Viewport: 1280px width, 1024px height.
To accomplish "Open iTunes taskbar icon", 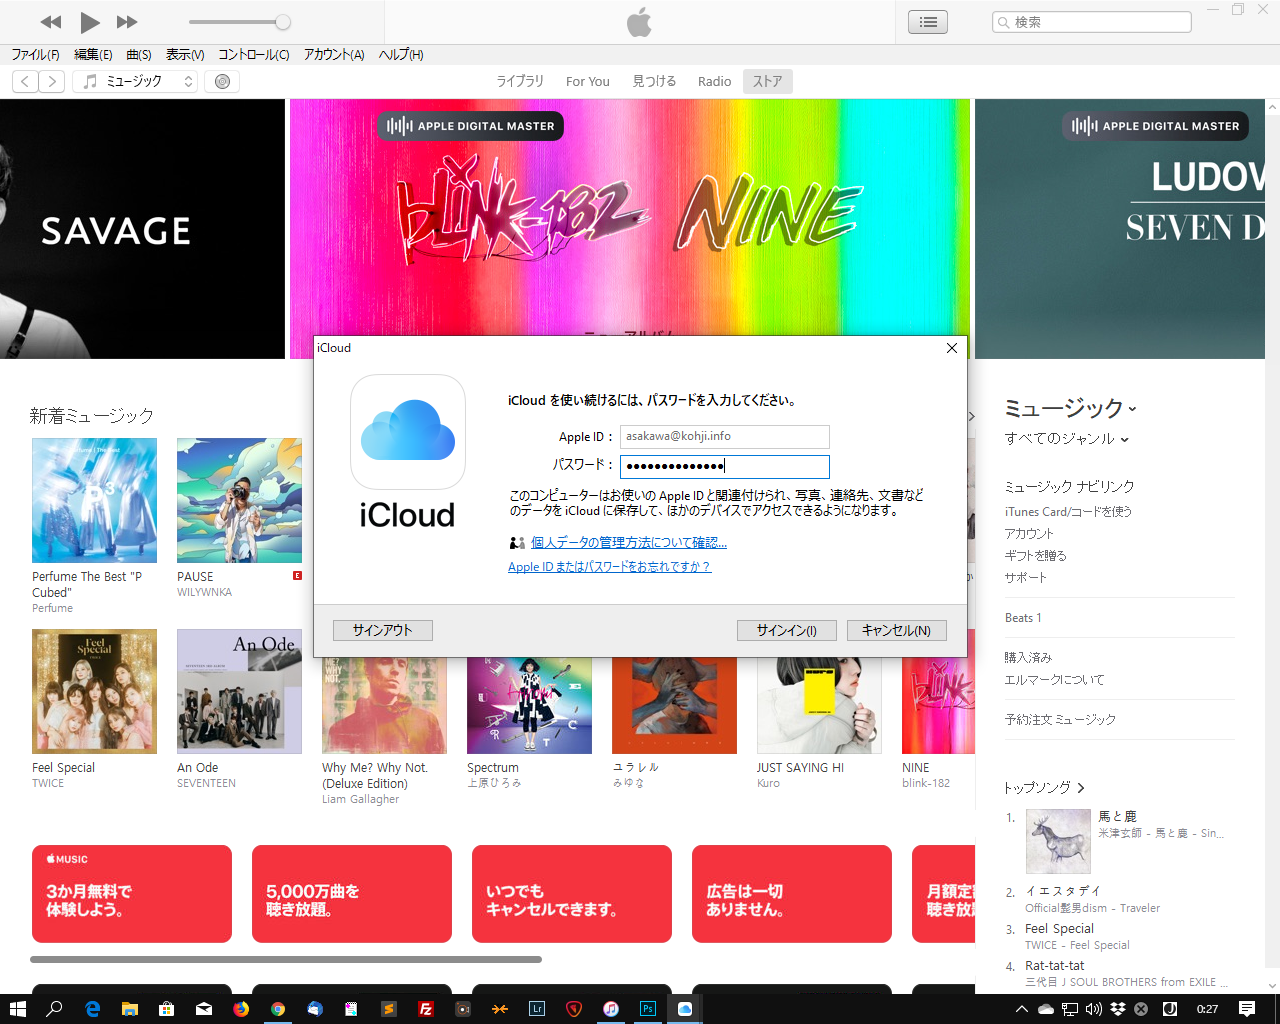I will [x=611, y=1009].
